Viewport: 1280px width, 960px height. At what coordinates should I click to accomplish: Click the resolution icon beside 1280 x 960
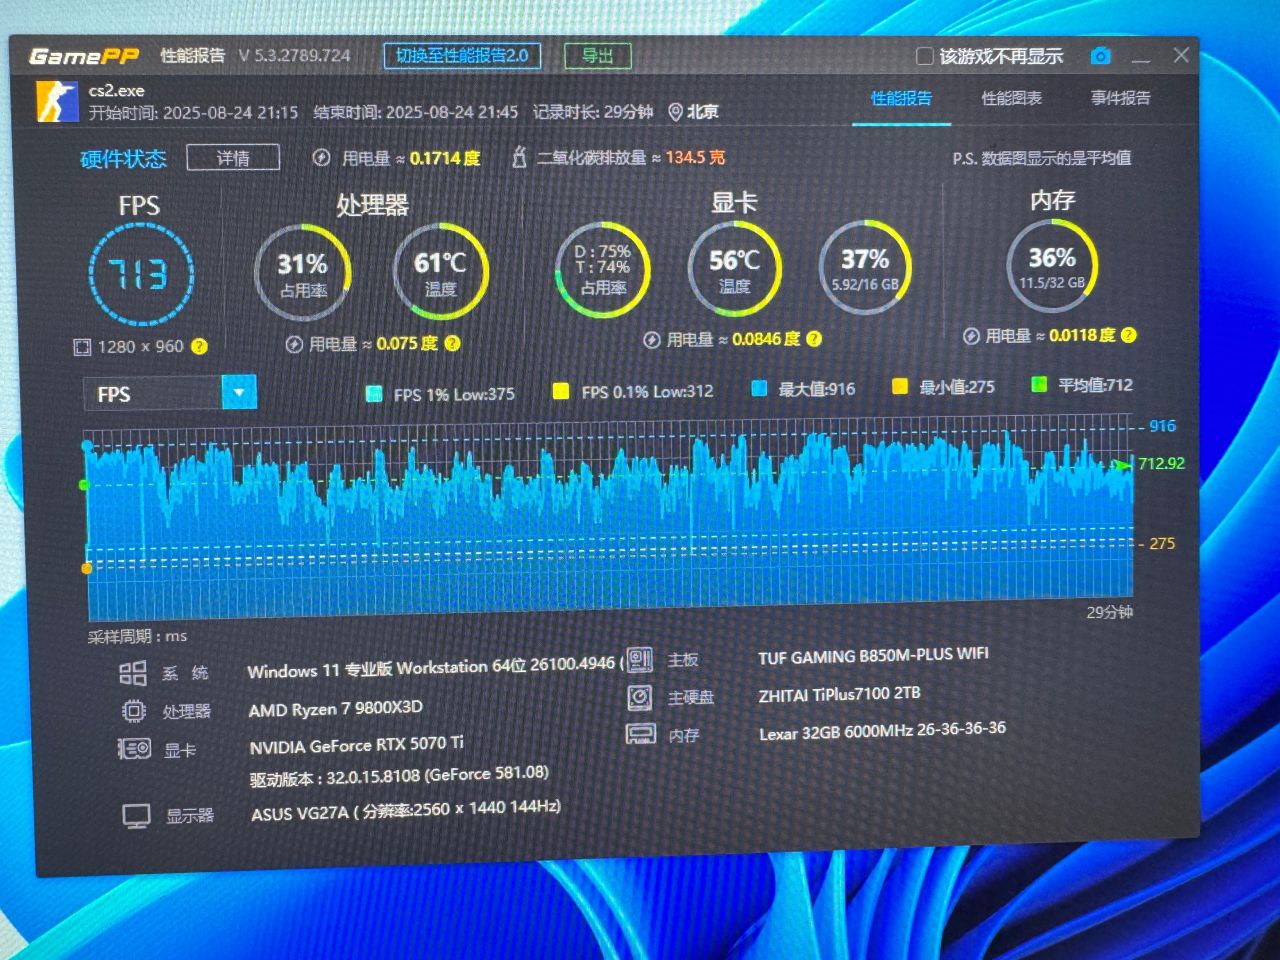pyautogui.click(x=82, y=347)
